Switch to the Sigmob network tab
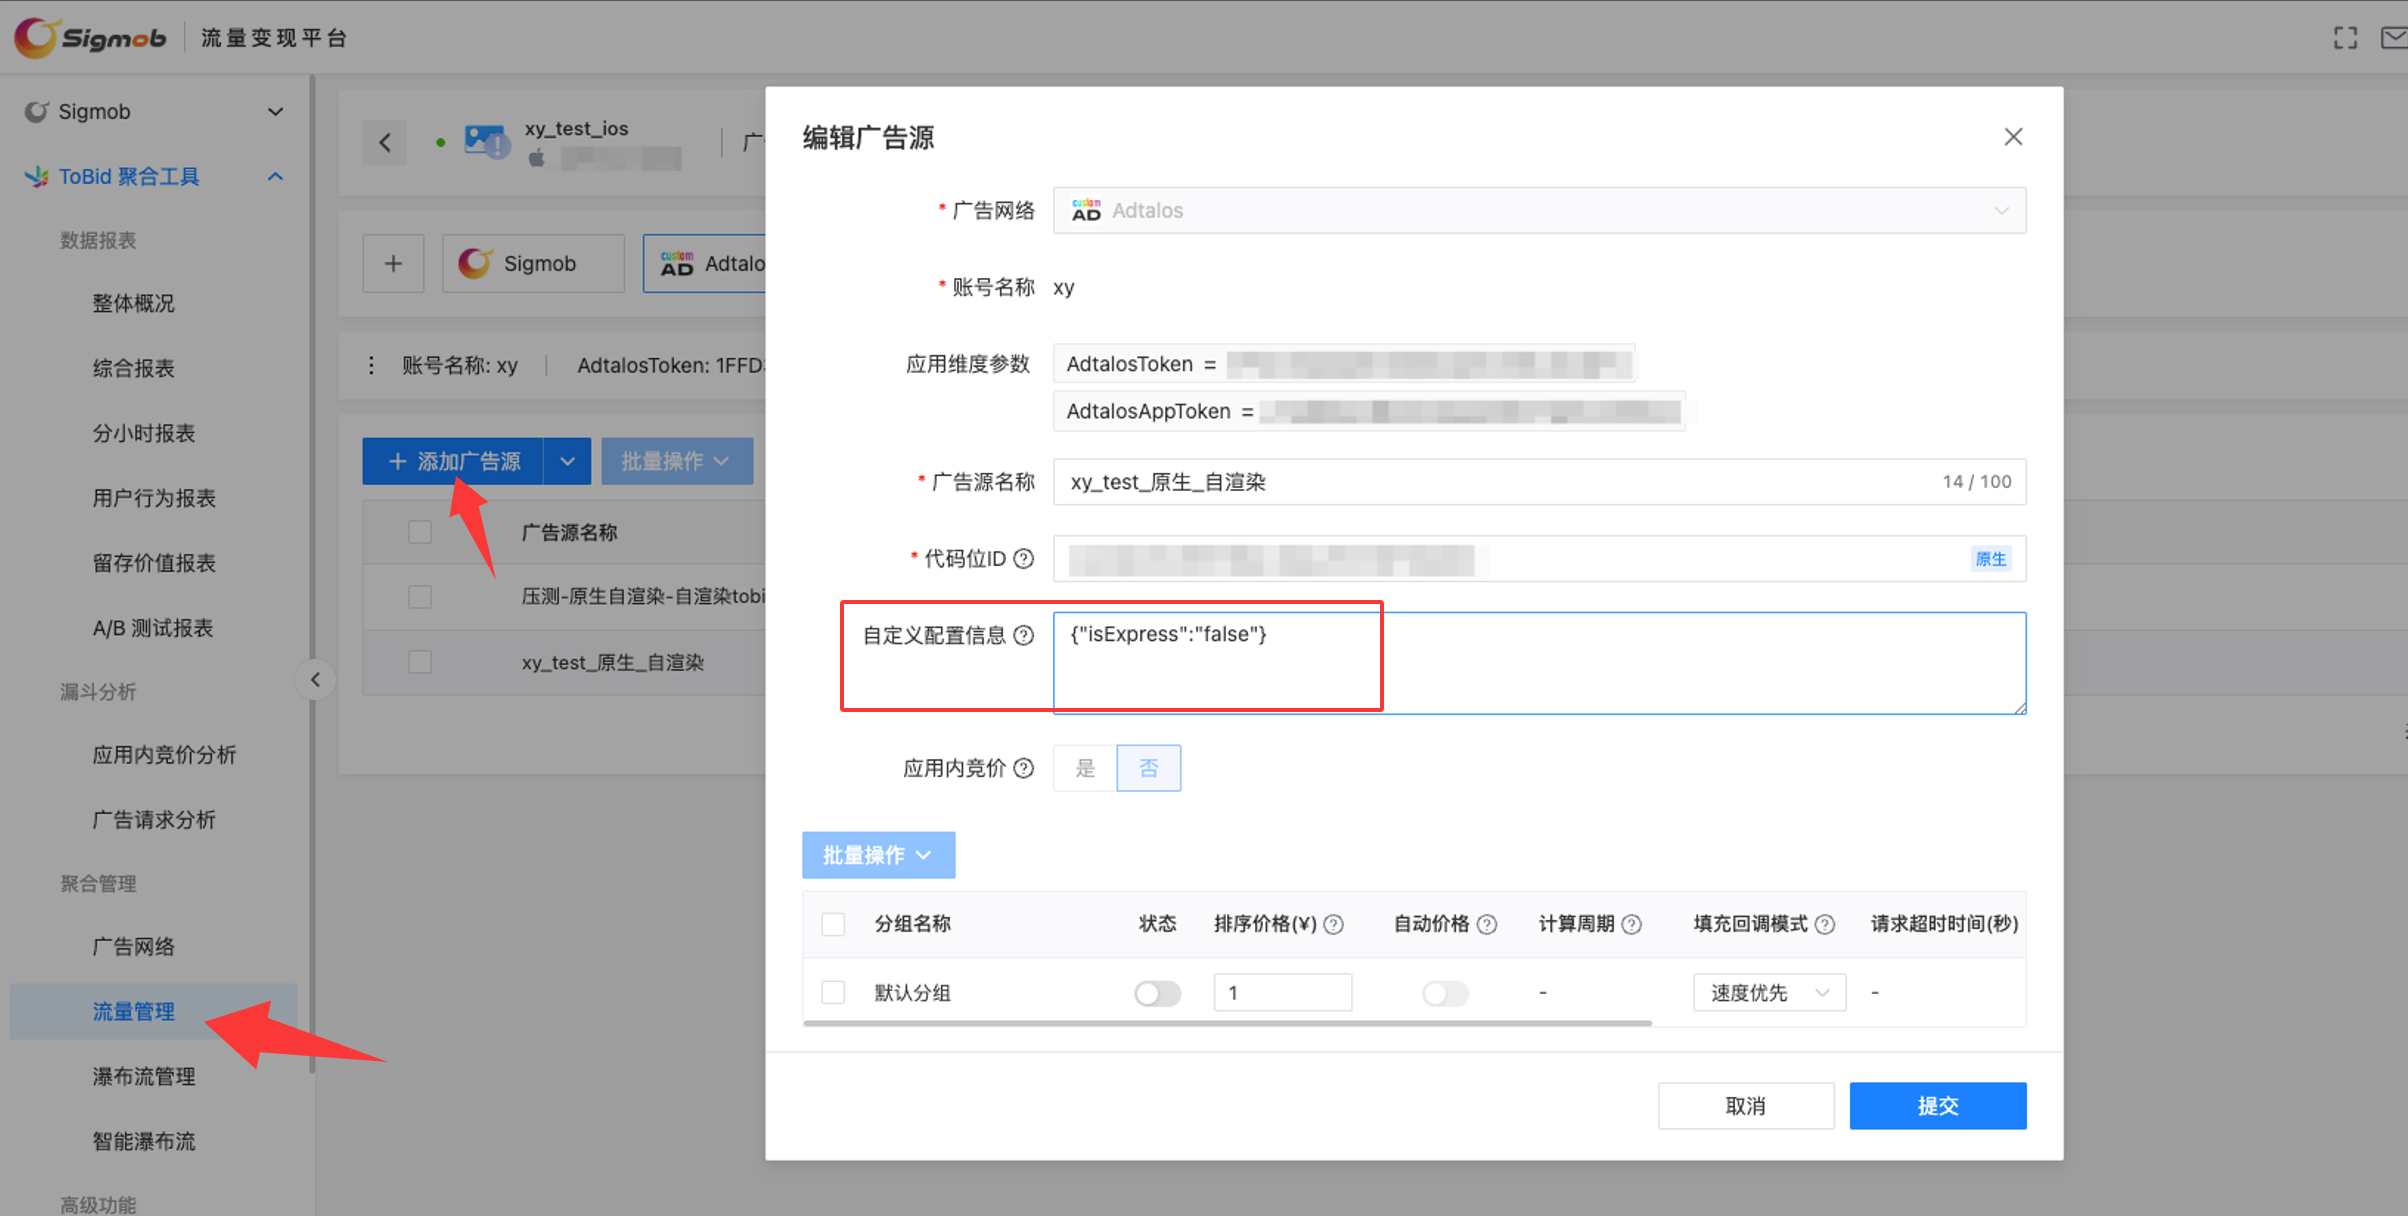2408x1216 pixels. point(533,264)
